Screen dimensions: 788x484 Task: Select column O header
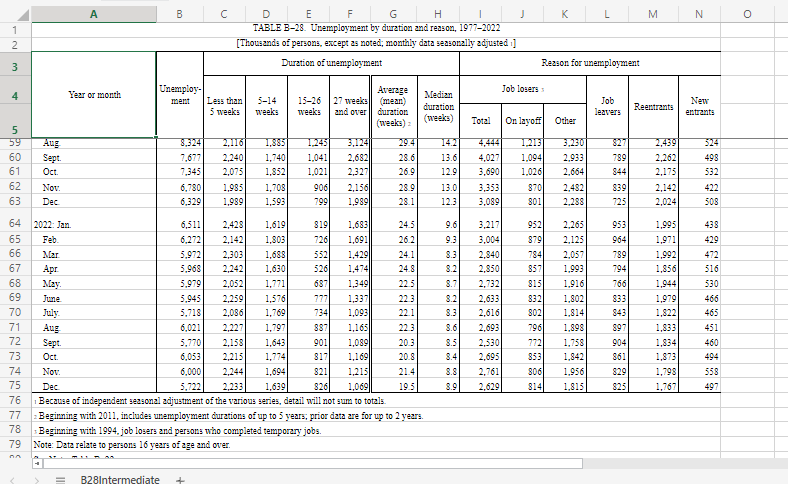(747, 15)
